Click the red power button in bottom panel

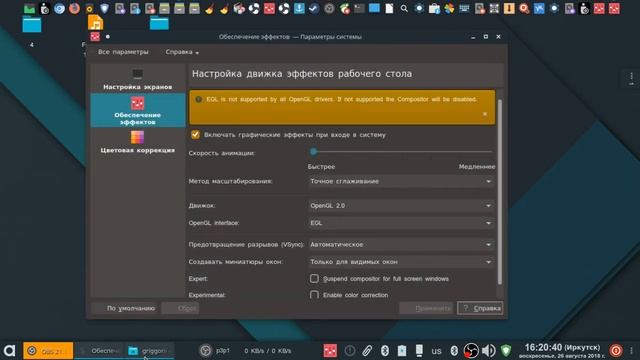tap(616, 350)
